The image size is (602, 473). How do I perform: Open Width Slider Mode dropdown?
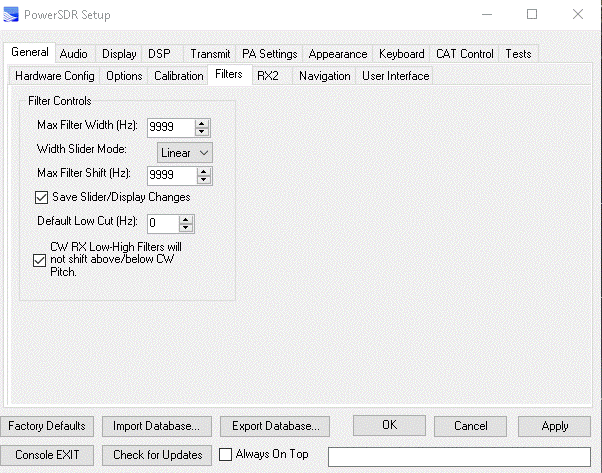(185, 153)
